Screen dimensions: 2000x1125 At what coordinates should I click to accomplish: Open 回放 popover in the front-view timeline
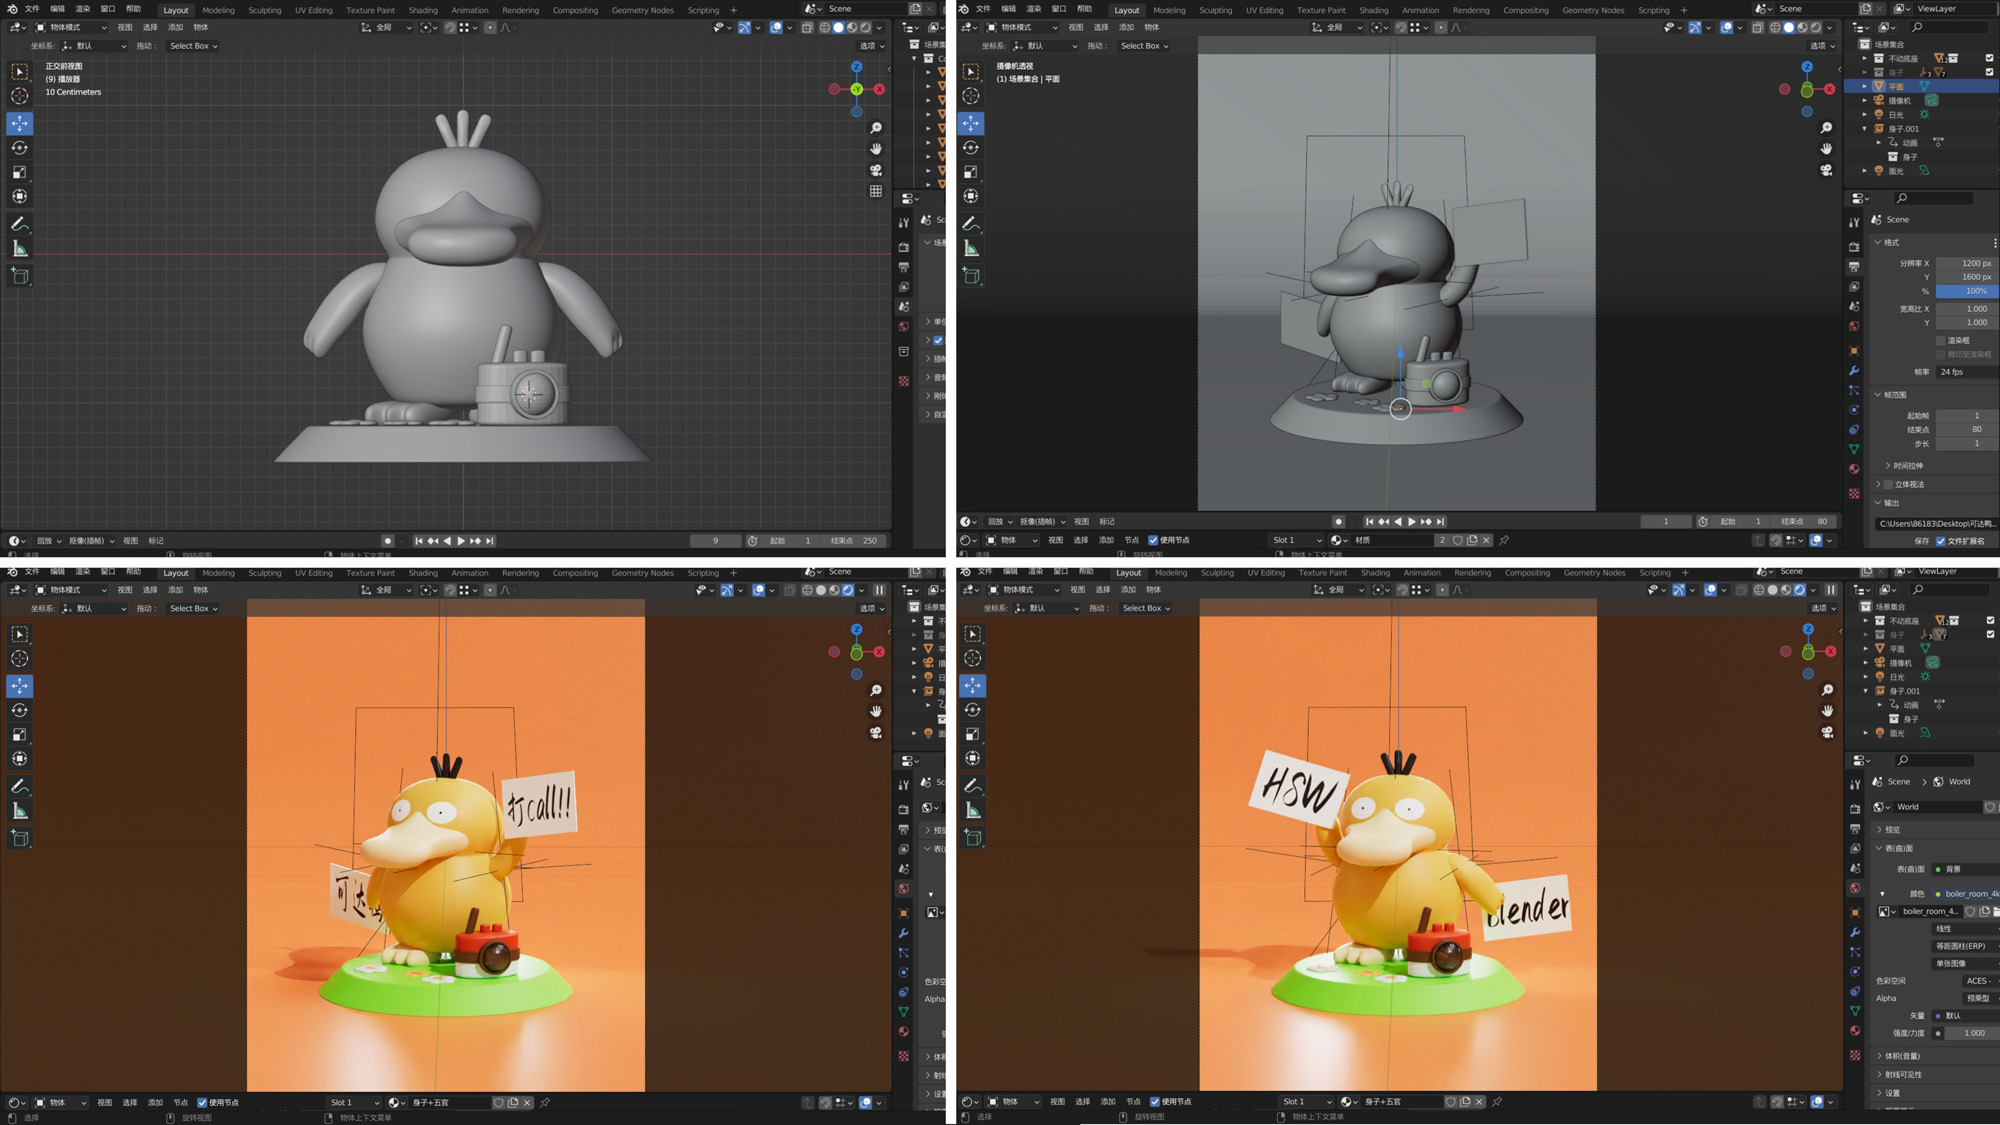tap(48, 541)
